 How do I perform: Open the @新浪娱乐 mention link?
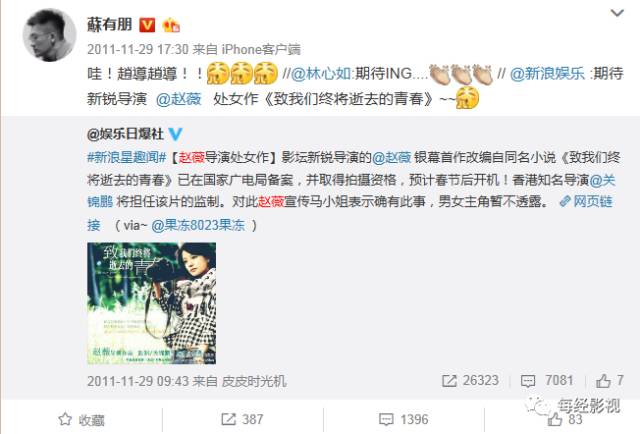547,74
